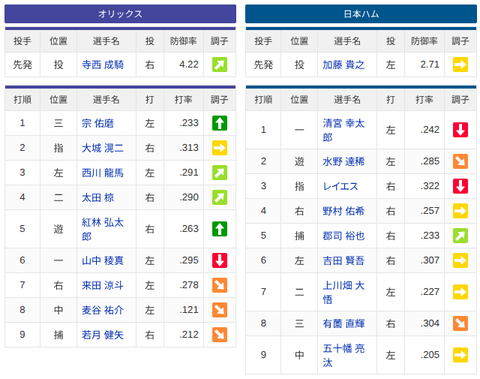This screenshot has height=379, width=480.
Task: Open player page for 野村 佑希
Action: click(x=344, y=211)
